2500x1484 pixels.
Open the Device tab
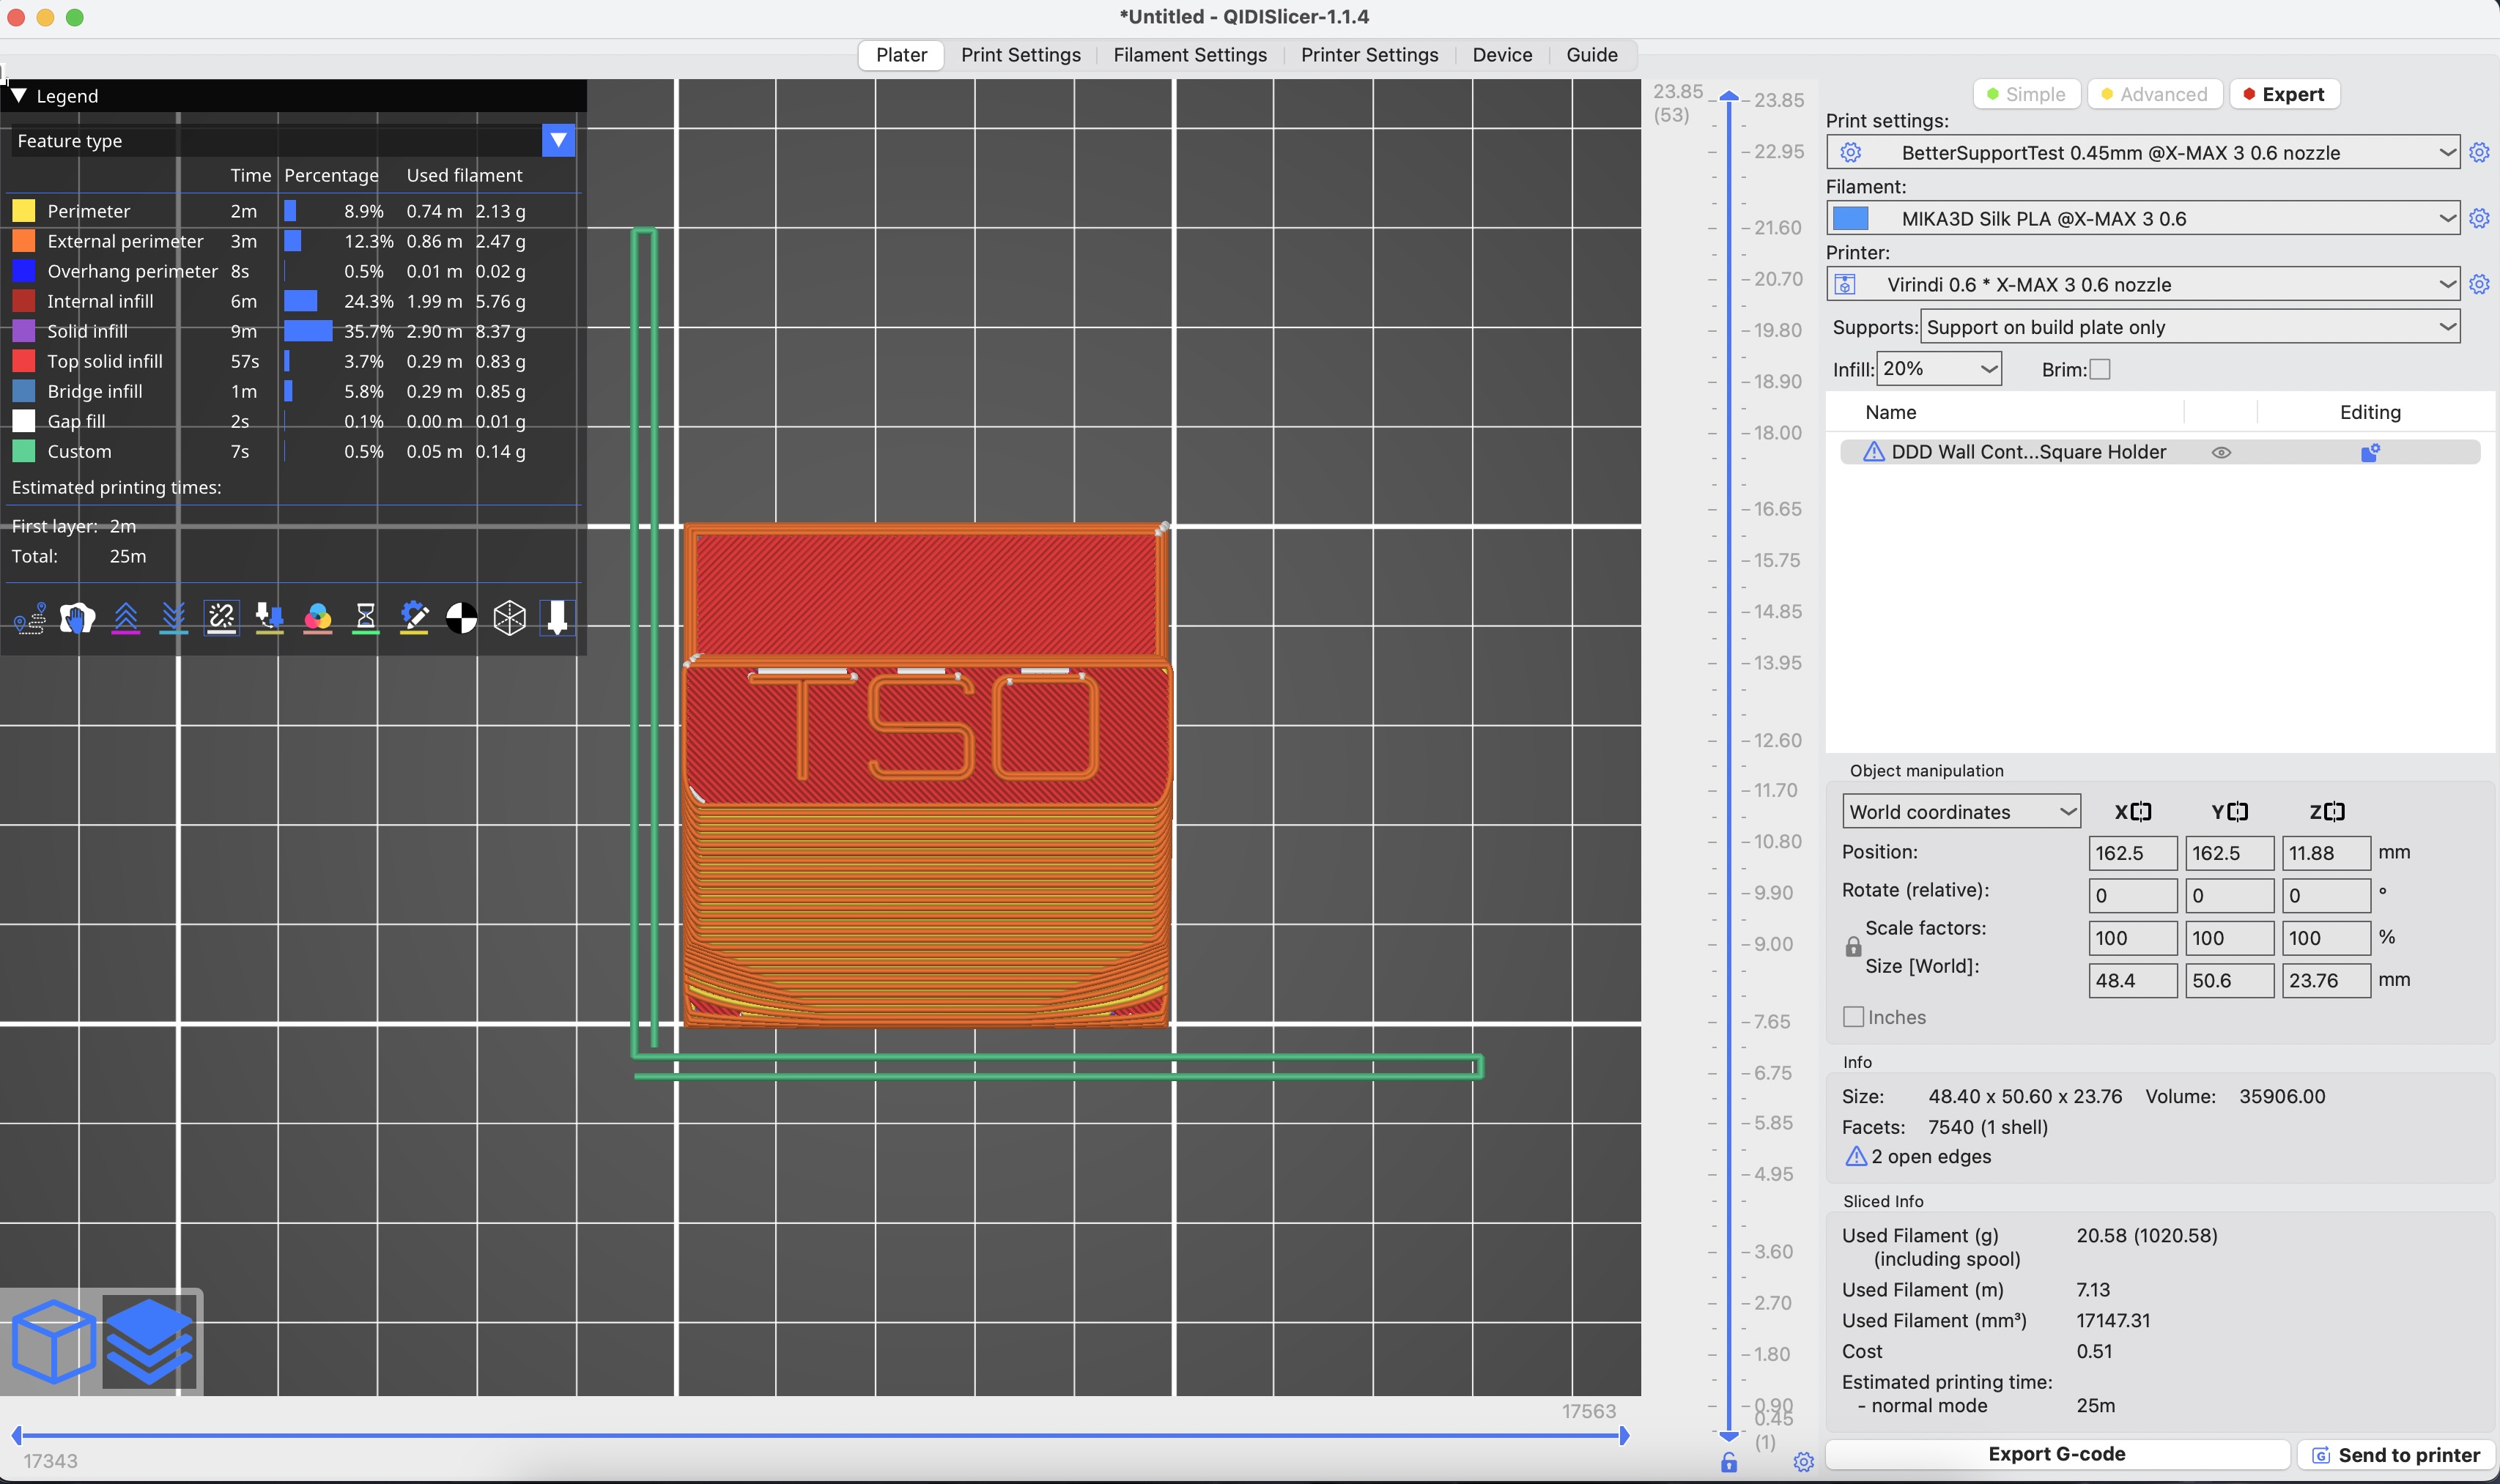[1502, 55]
